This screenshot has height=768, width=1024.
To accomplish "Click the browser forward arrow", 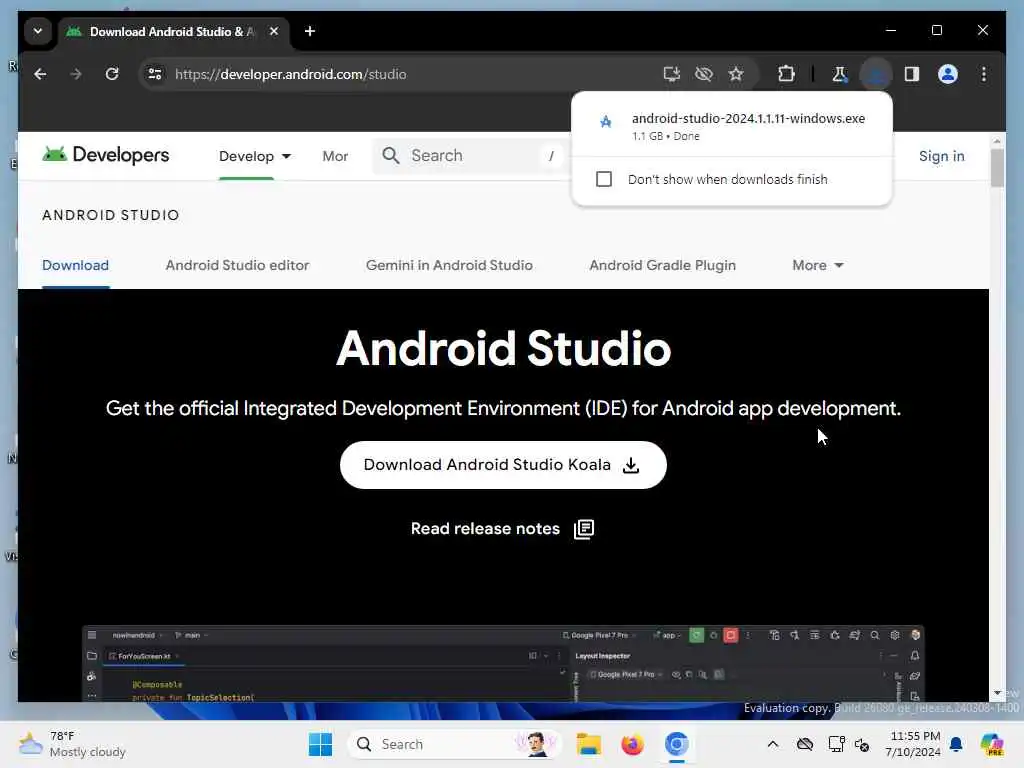I will click(x=76, y=74).
